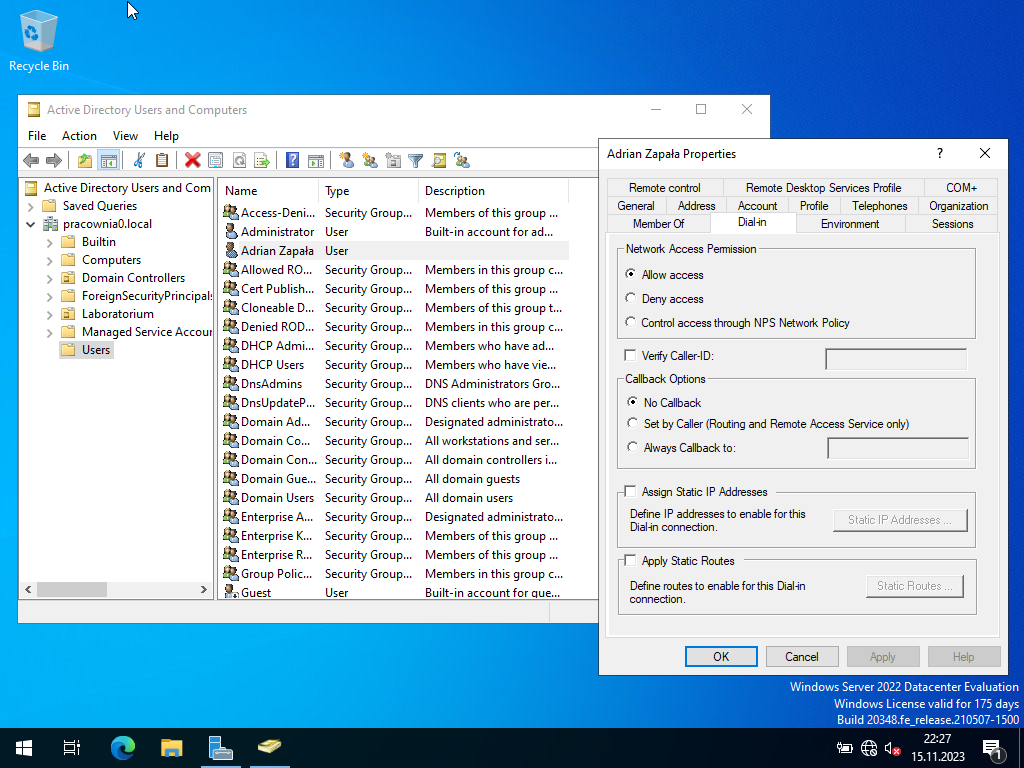Expand the Laboratorium node
The height and width of the screenshot is (768, 1024).
[50, 315]
